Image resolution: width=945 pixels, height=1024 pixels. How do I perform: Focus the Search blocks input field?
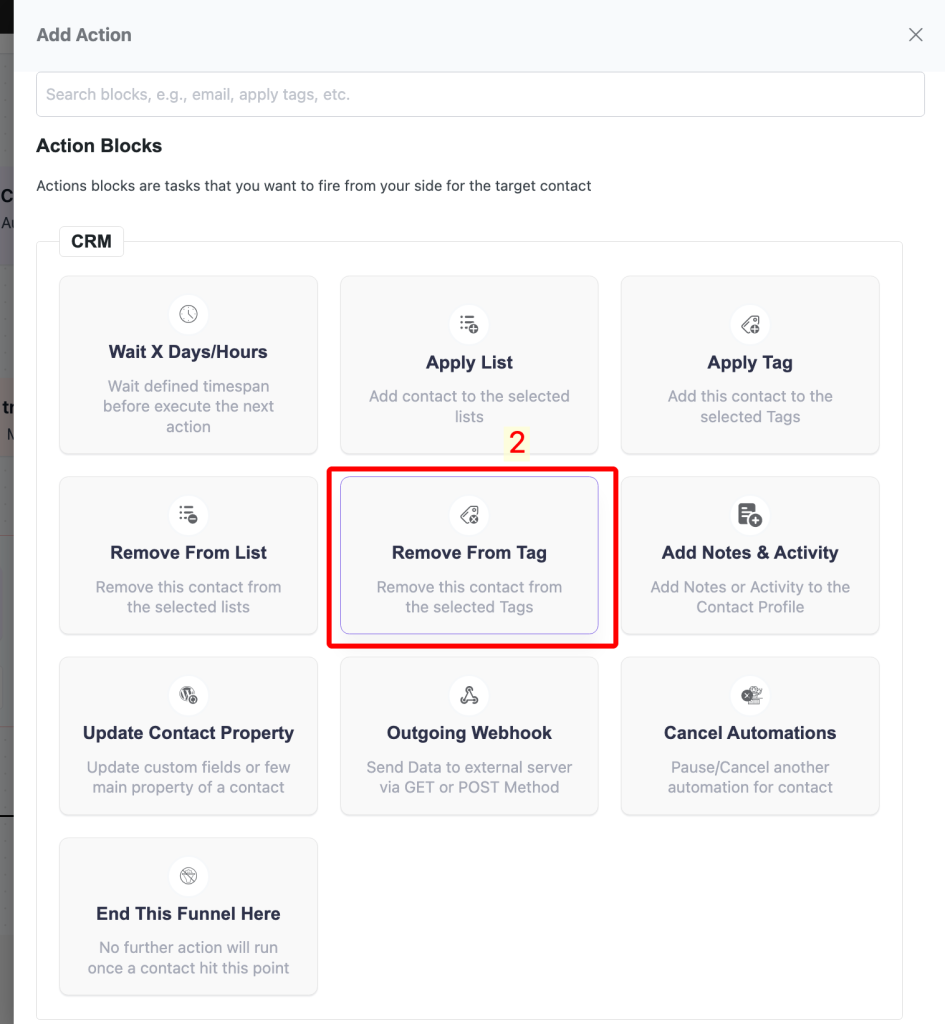tap(480, 95)
